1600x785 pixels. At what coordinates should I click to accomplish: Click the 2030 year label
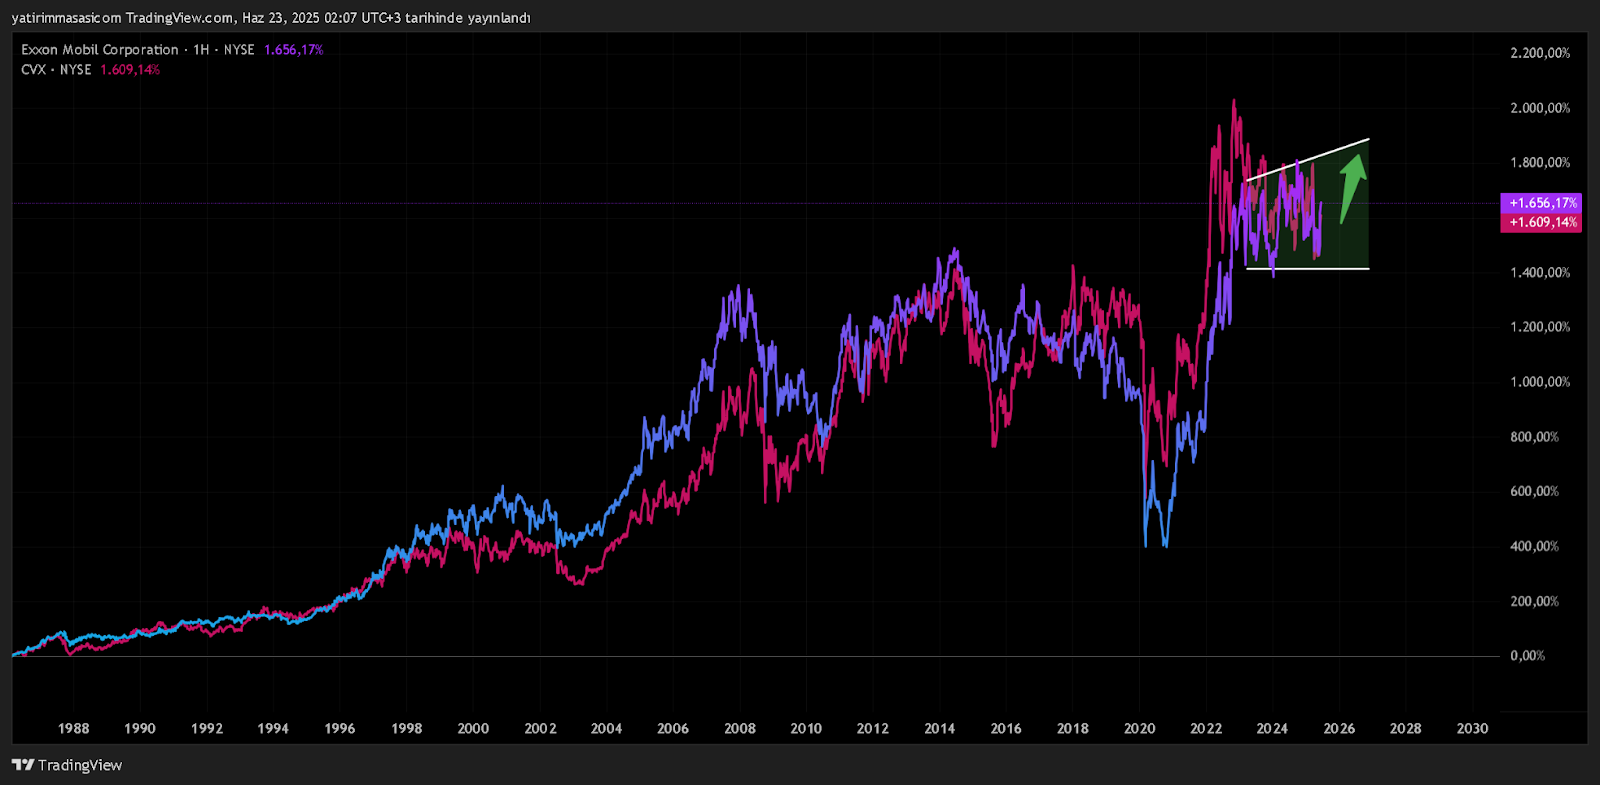tap(1472, 728)
